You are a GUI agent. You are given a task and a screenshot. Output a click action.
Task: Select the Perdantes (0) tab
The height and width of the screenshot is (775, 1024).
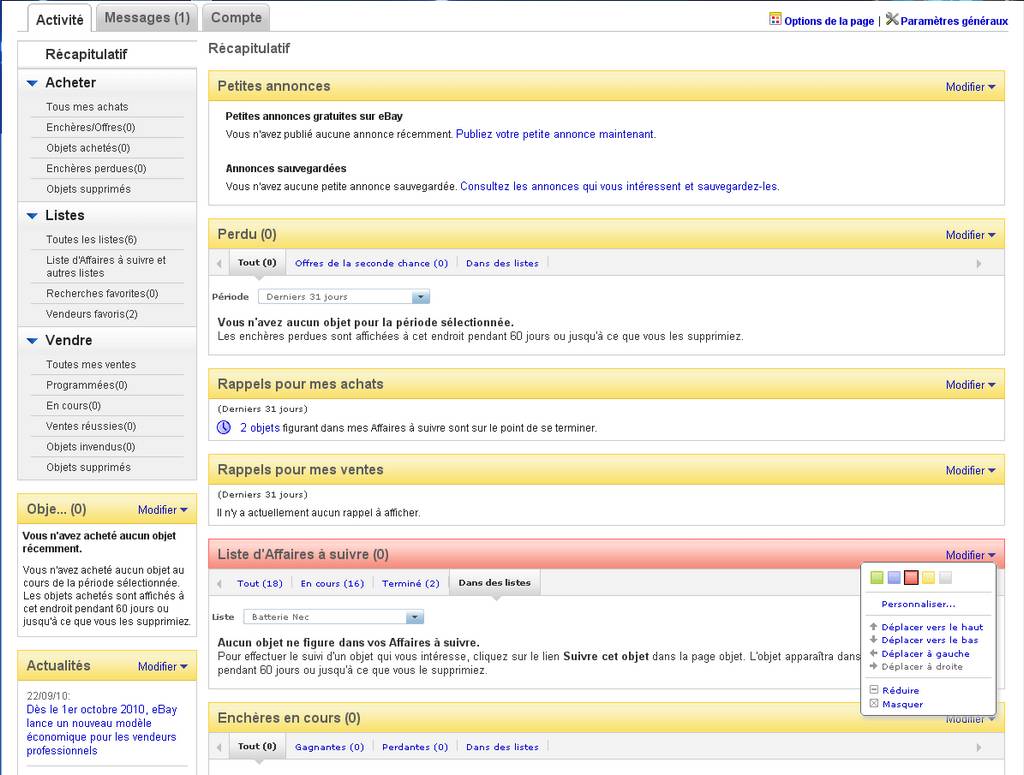[415, 747]
